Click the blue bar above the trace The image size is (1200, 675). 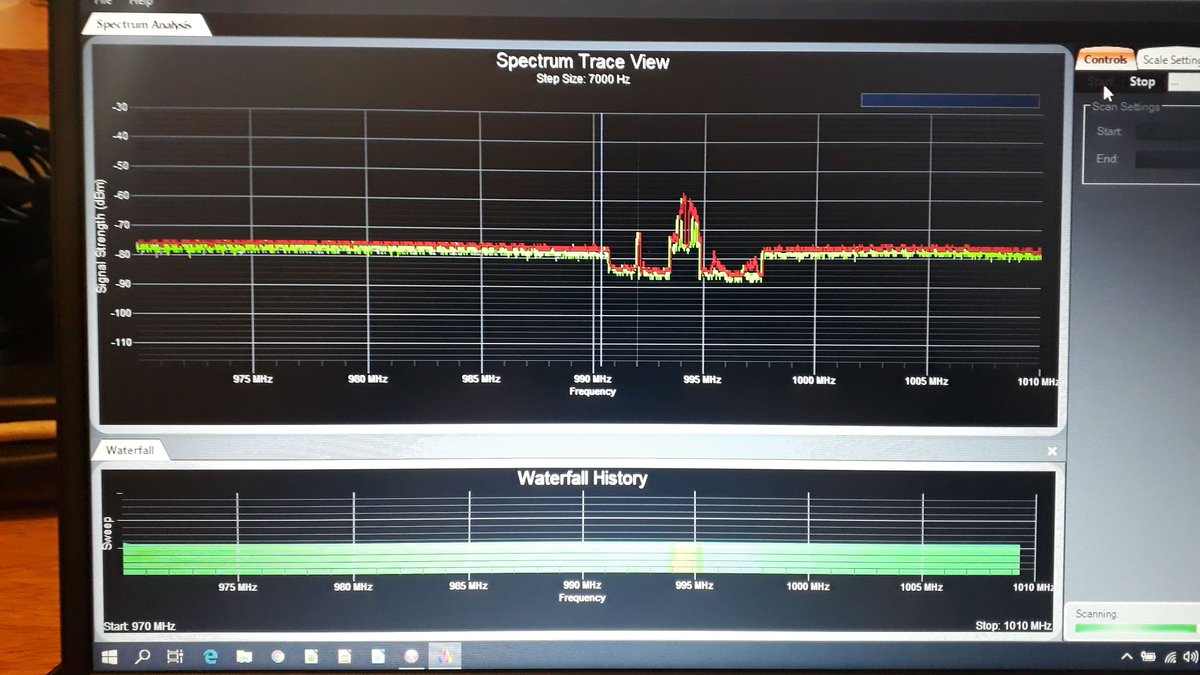[x=949, y=101]
